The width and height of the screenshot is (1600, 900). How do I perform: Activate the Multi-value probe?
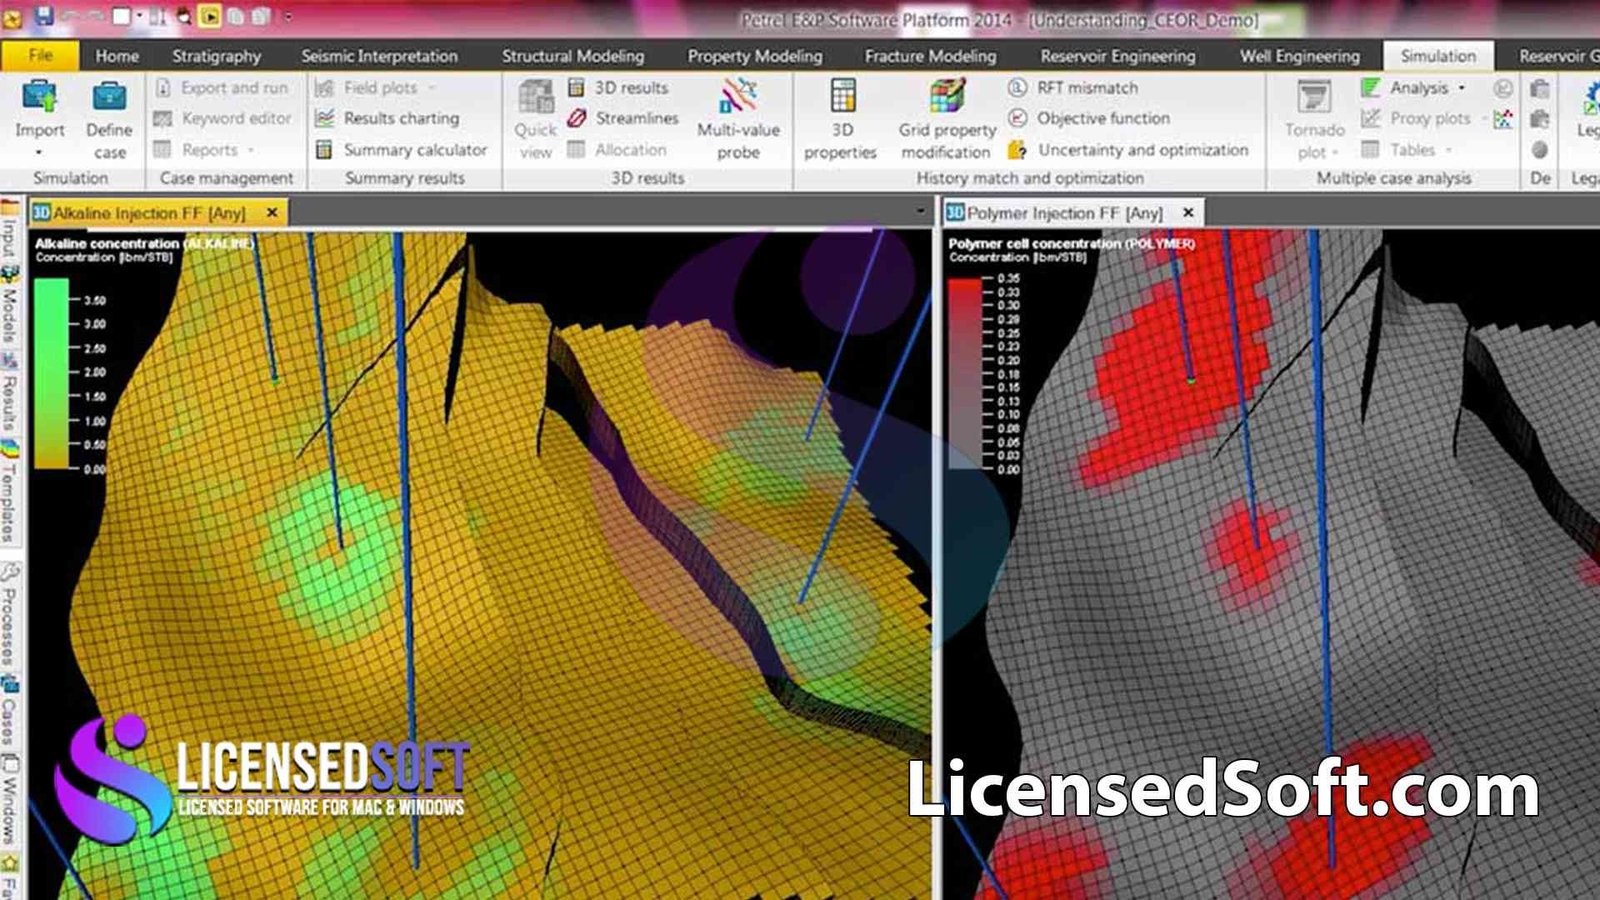coord(738,120)
